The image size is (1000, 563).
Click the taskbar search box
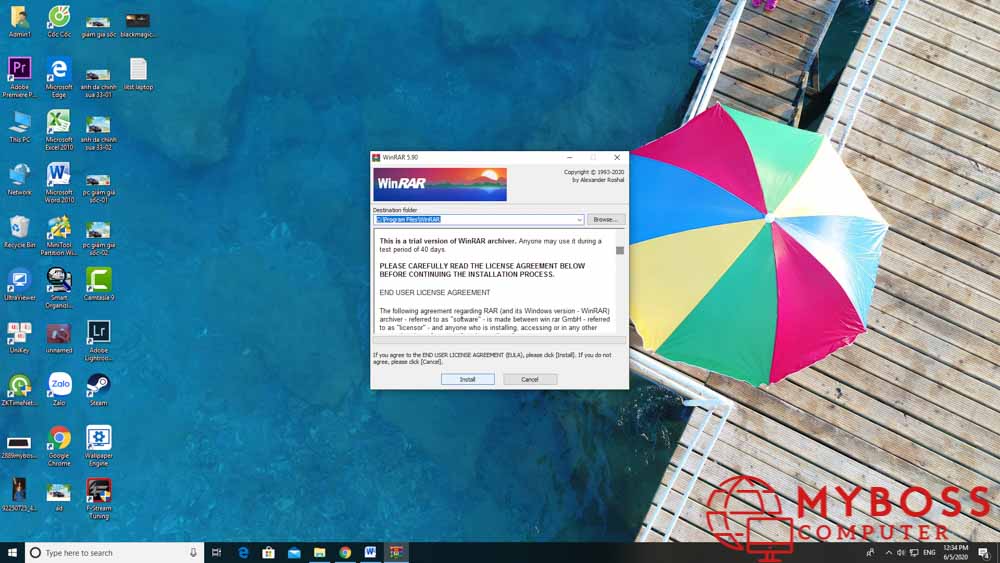click(x=112, y=552)
